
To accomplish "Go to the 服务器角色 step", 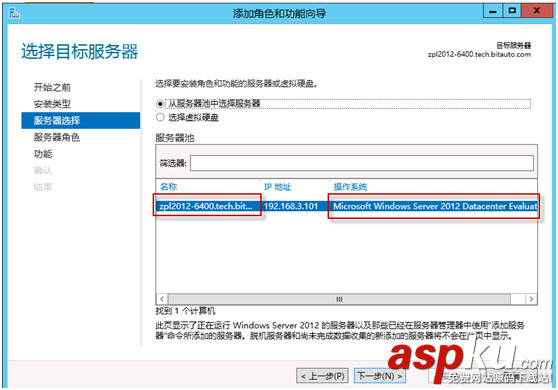I will pyautogui.click(x=57, y=137).
